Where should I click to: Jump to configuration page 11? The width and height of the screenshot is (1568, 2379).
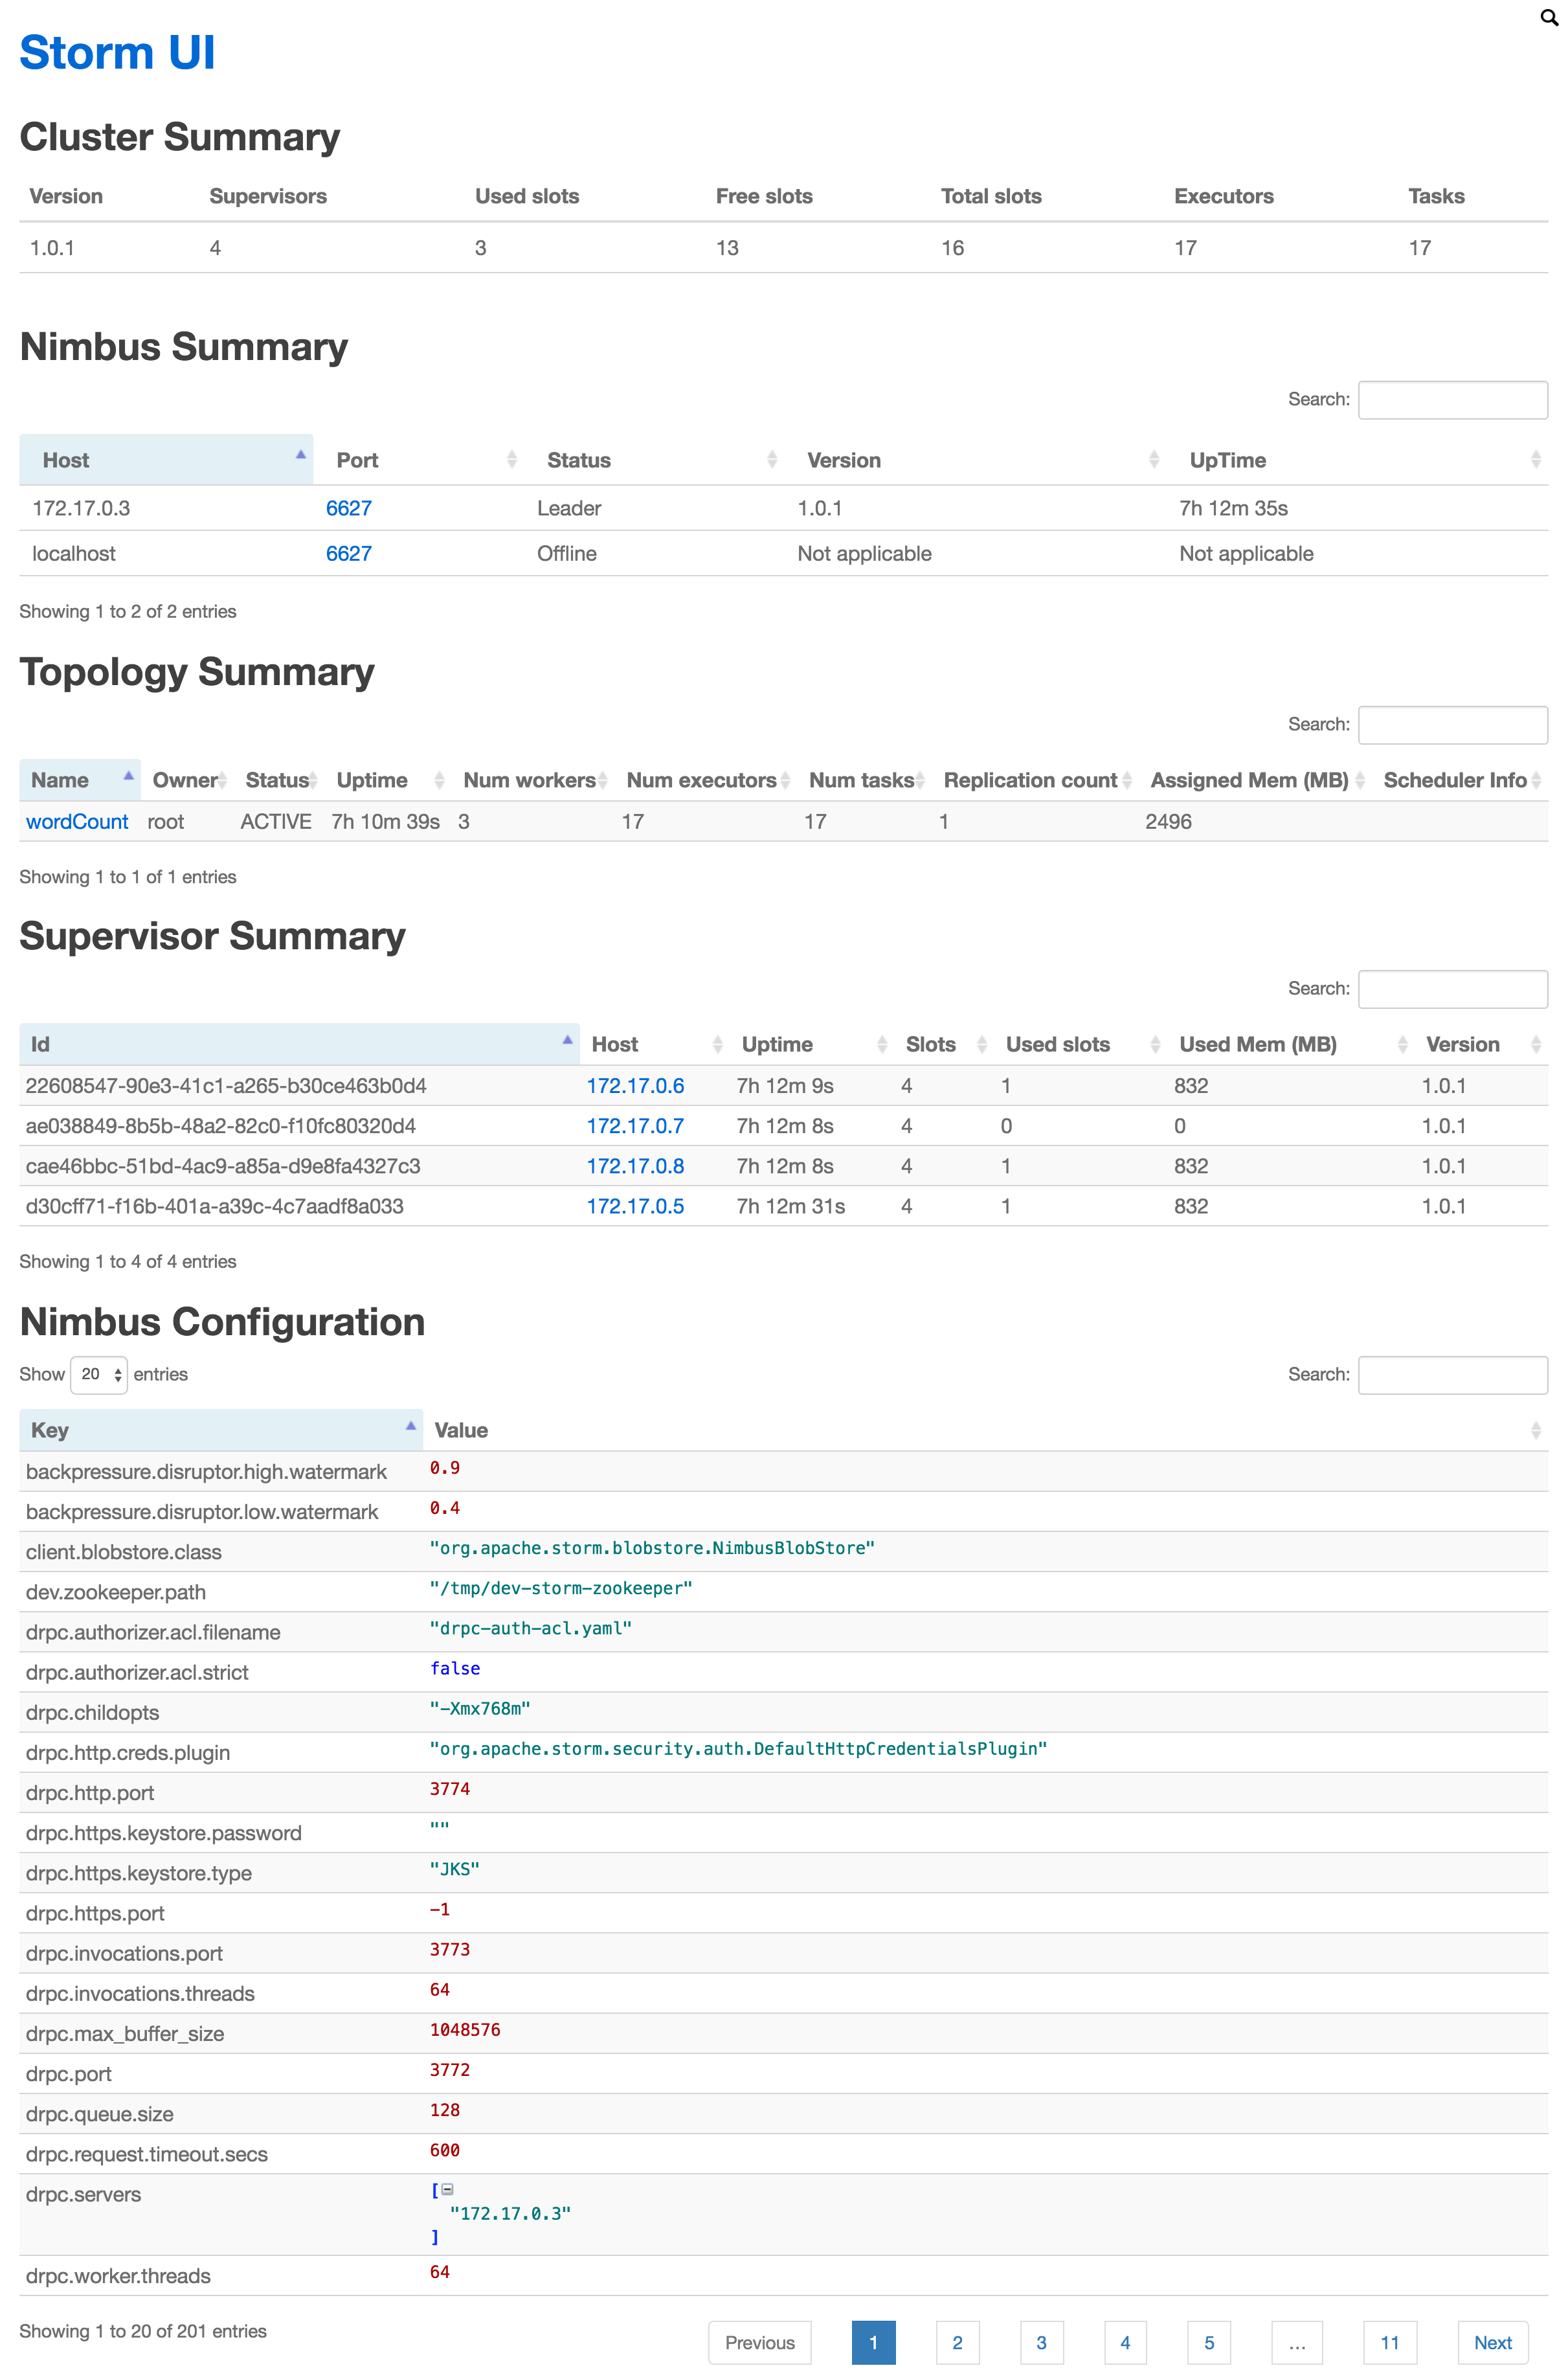coord(1390,2342)
